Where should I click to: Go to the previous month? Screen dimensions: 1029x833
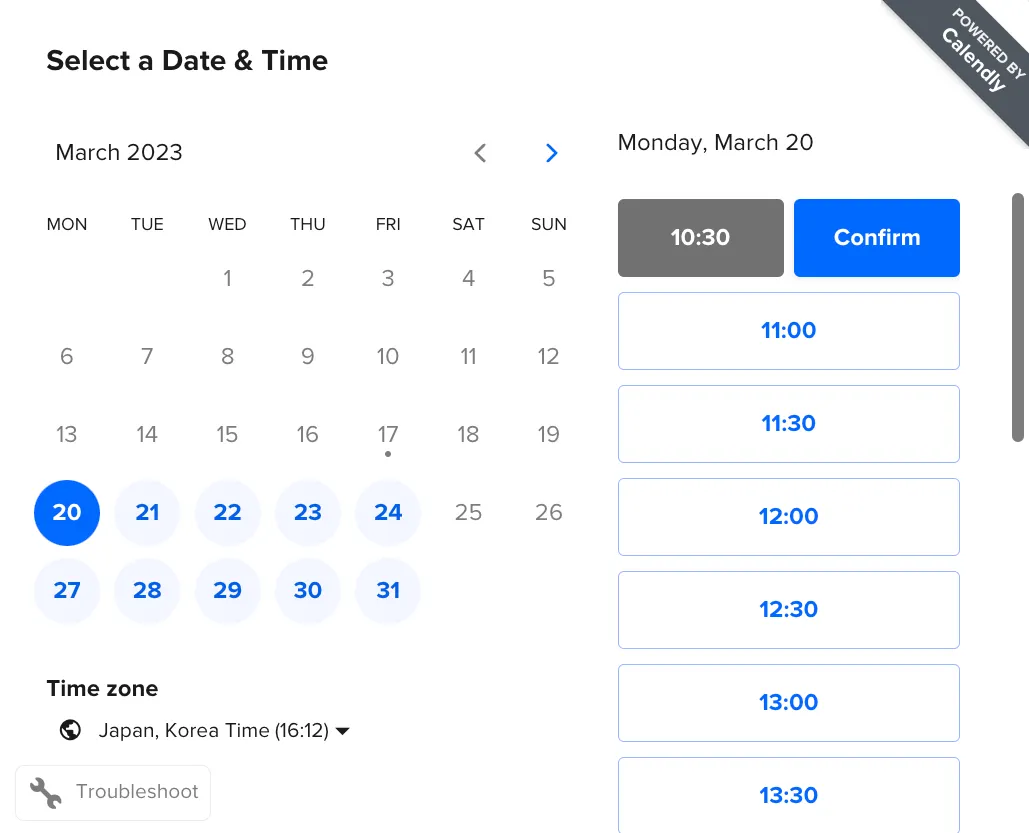tap(480, 153)
